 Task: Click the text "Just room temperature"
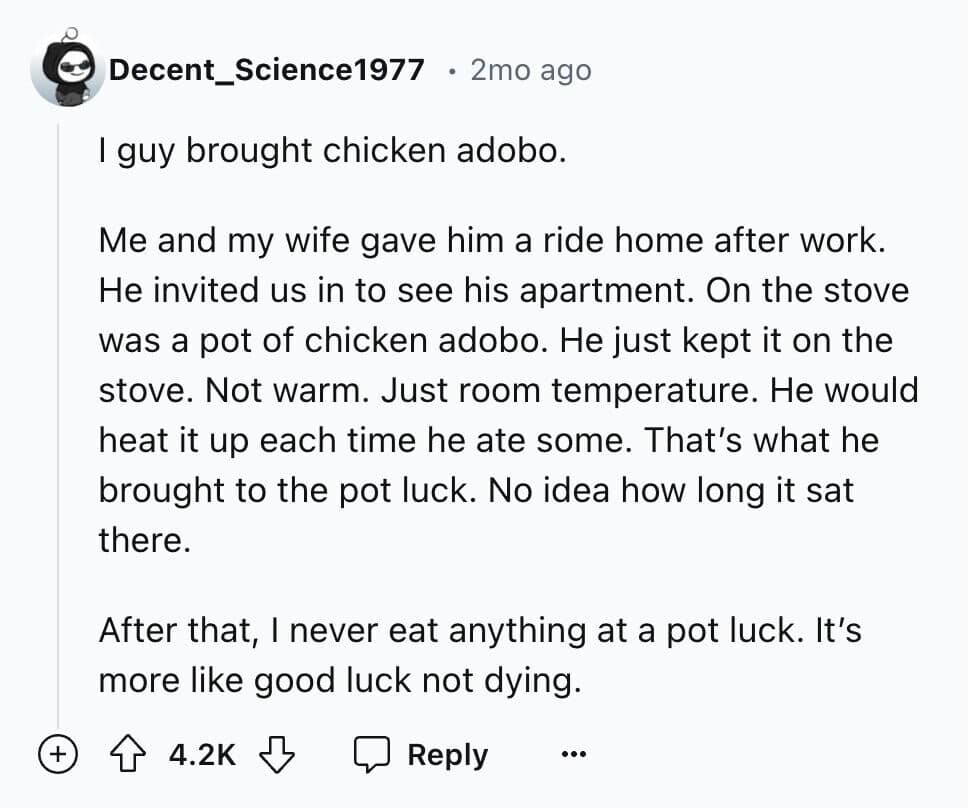coord(569,391)
